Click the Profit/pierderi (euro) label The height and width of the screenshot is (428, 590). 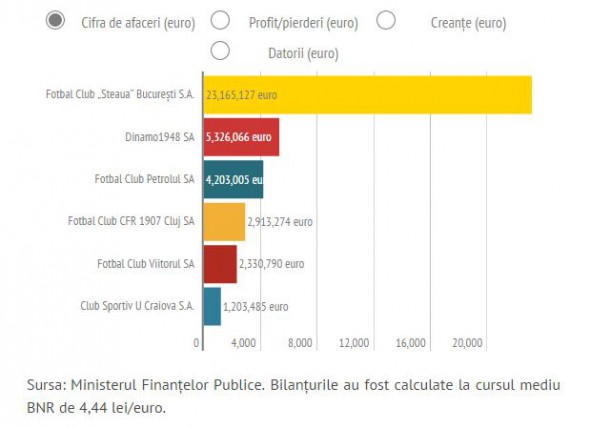(303, 23)
